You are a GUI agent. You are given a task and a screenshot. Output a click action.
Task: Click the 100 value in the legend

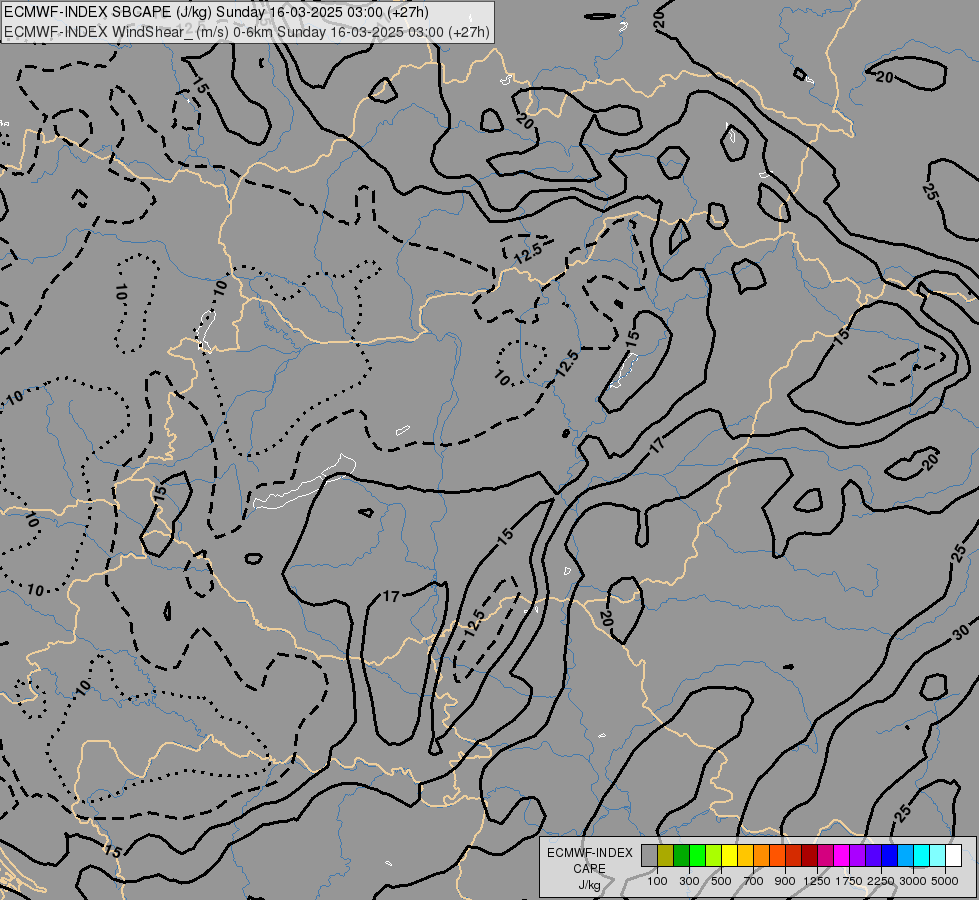click(x=657, y=881)
